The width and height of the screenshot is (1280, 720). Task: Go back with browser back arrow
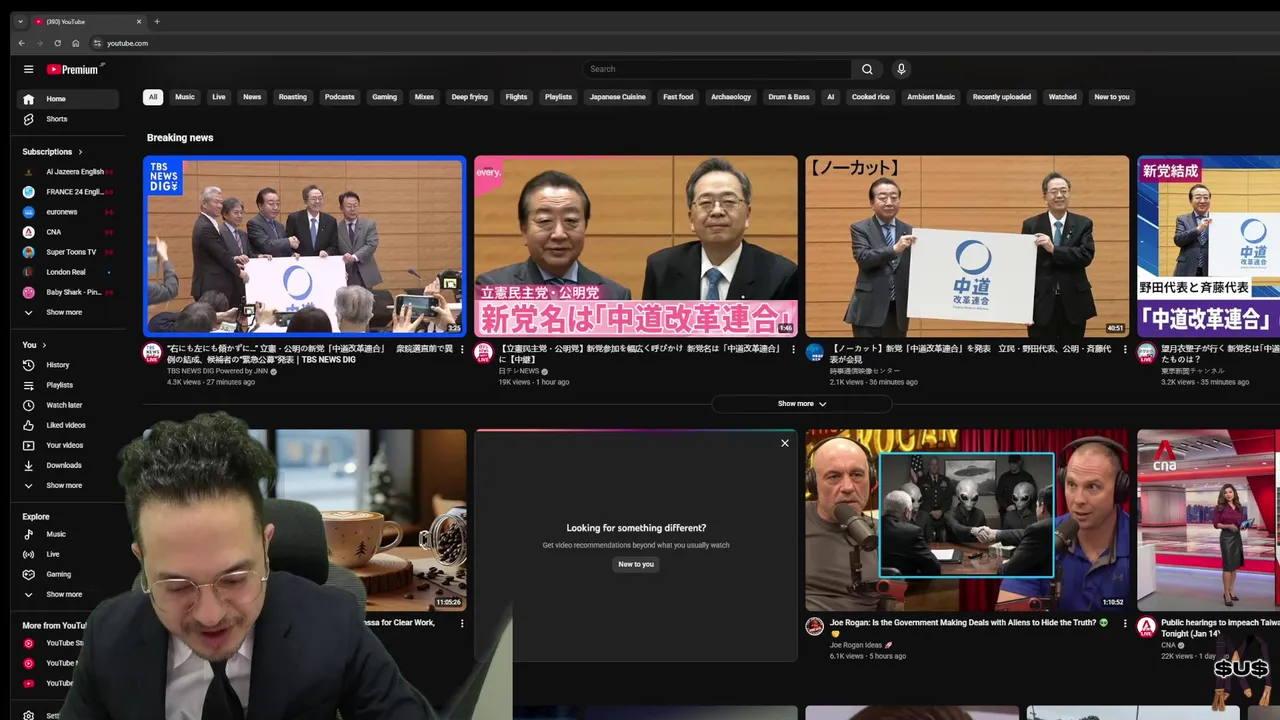click(x=22, y=43)
